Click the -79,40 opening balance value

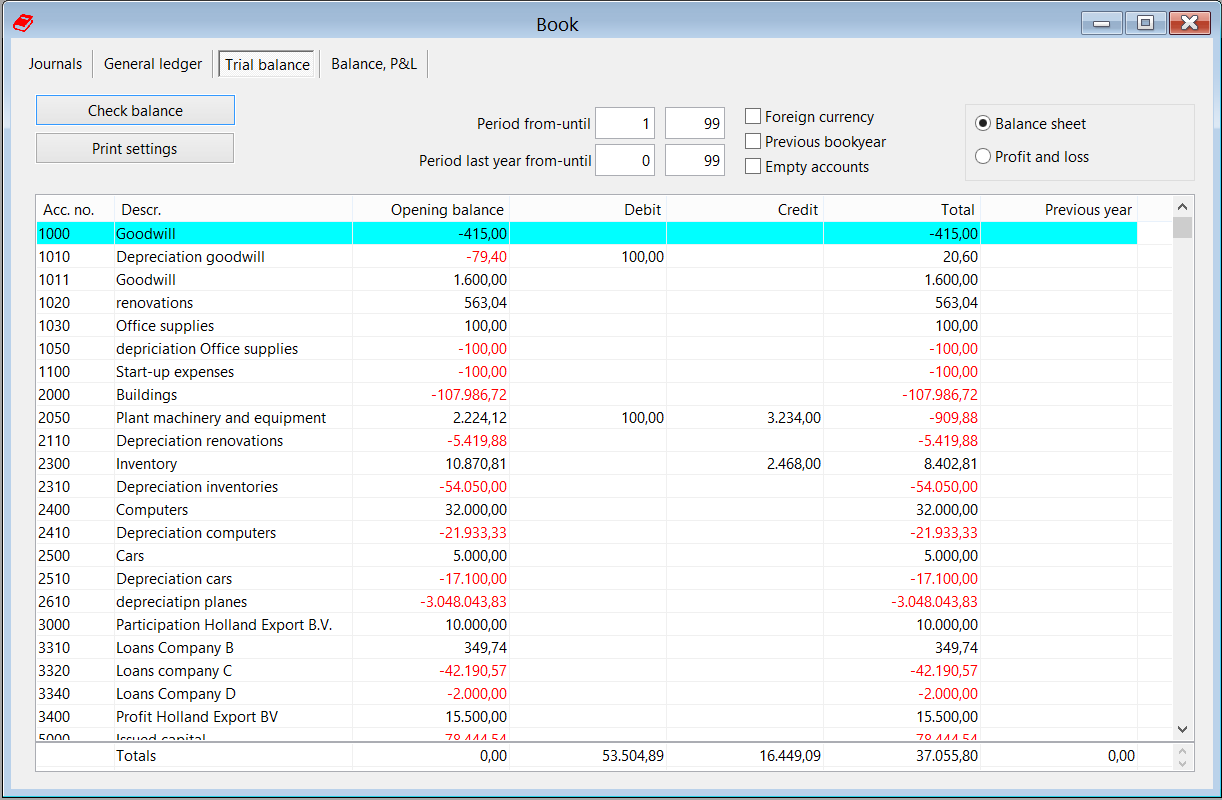[487, 257]
